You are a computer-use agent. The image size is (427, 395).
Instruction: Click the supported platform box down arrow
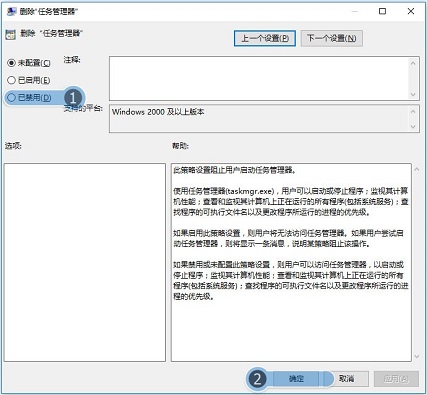click(x=413, y=127)
